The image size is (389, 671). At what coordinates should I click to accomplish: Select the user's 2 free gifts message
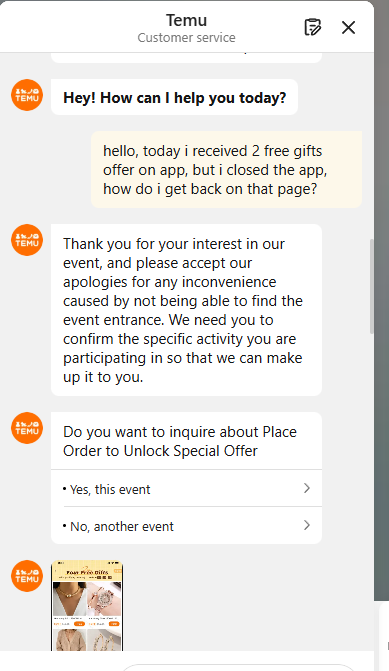click(226, 169)
